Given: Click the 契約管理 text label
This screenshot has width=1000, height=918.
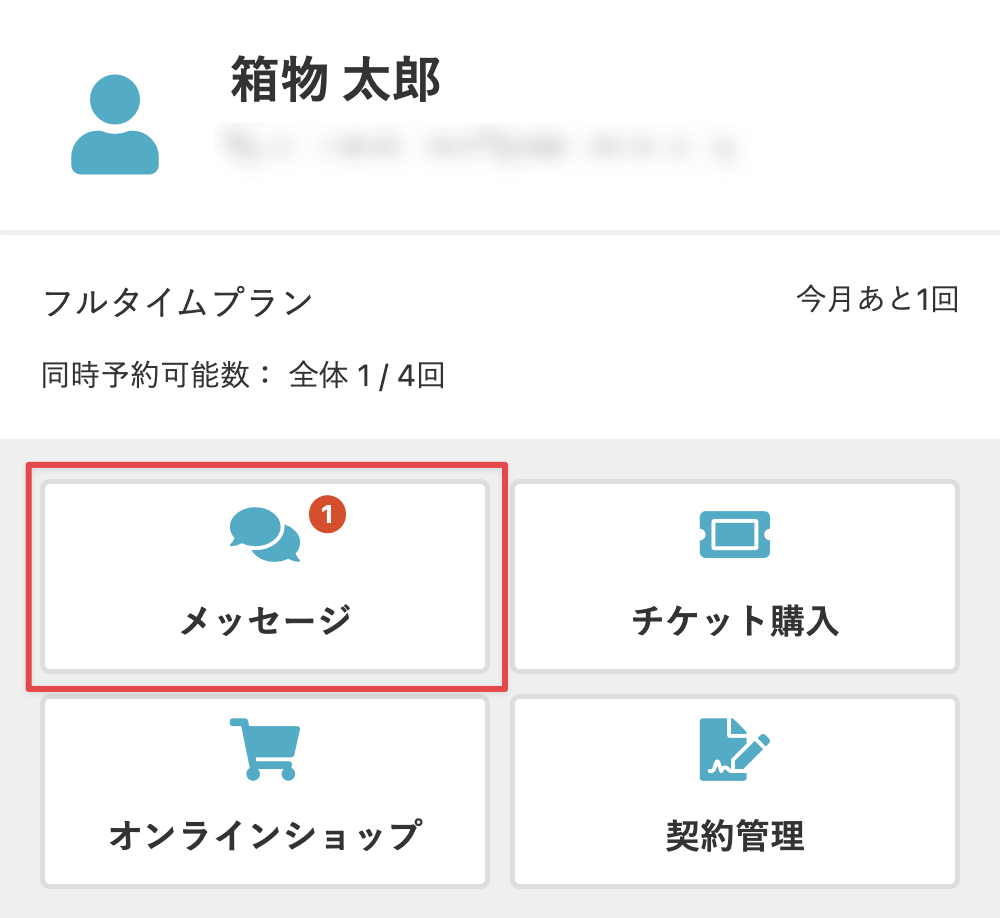Looking at the screenshot, I should point(735,835).
